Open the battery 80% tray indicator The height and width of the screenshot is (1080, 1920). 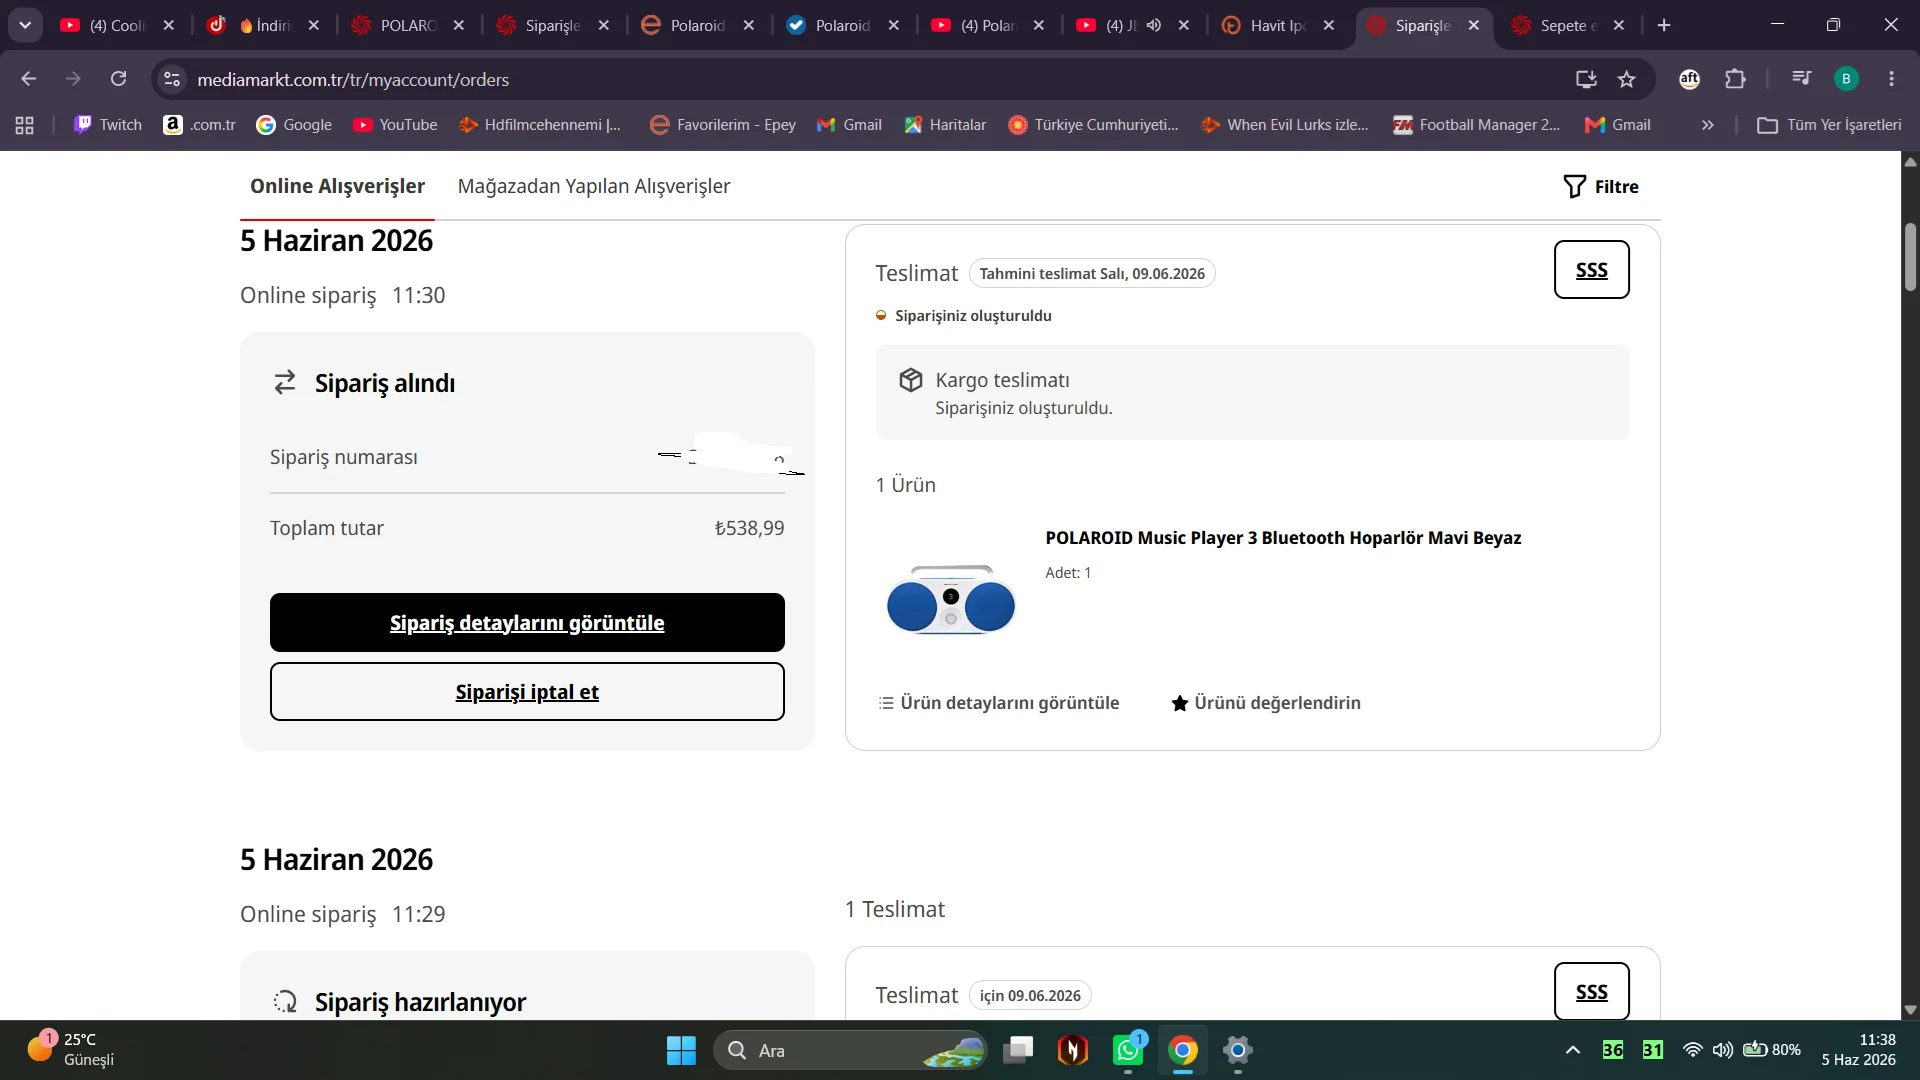[x=1772, y=1050]
